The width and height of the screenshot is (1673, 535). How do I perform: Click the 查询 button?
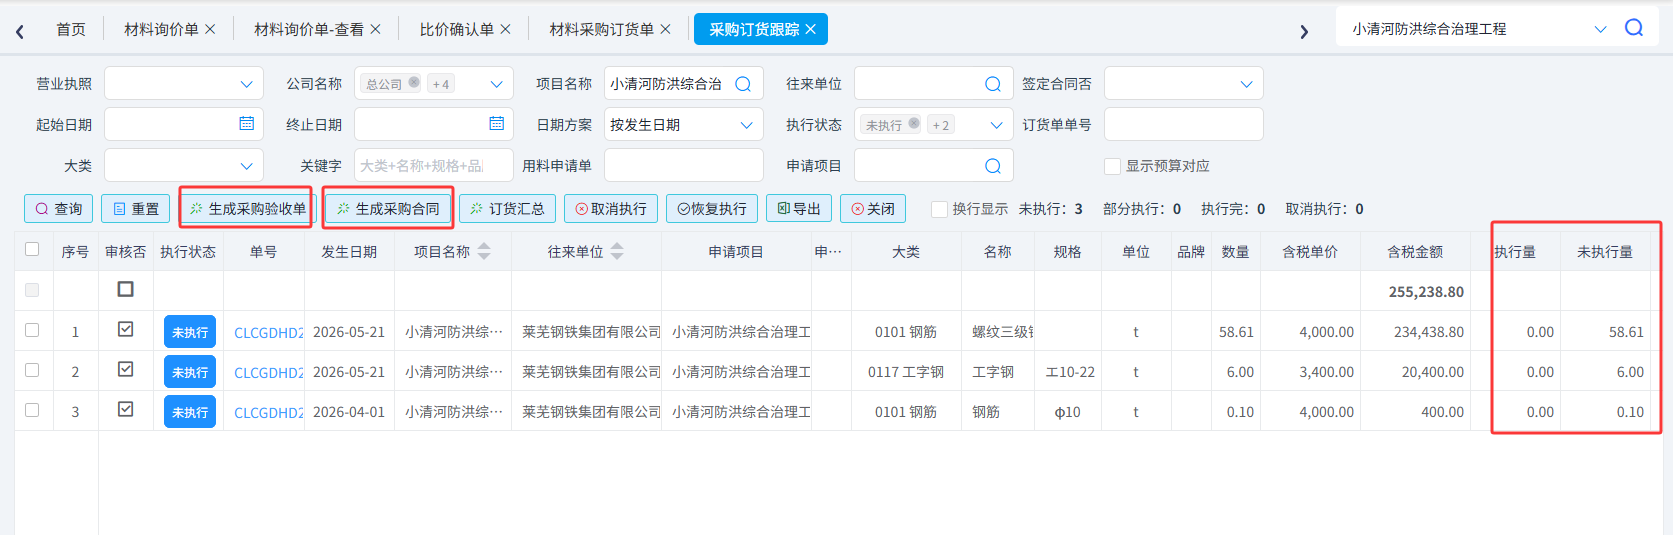tap(59, 208)
